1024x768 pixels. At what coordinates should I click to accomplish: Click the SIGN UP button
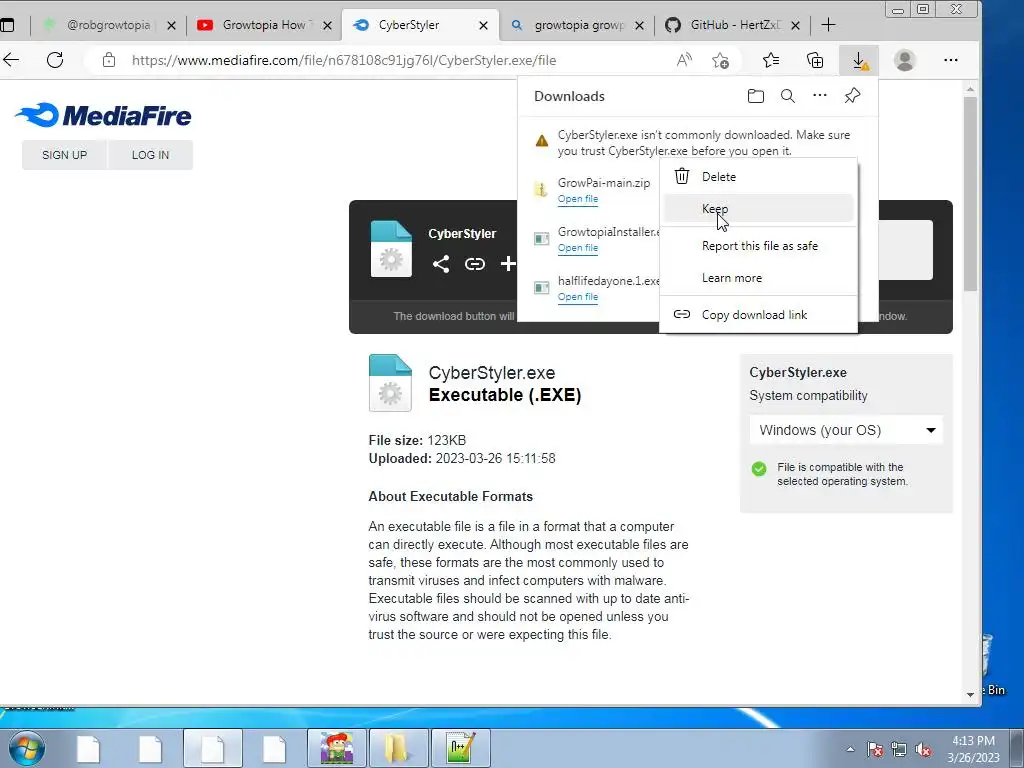click(x=64, y=155)
